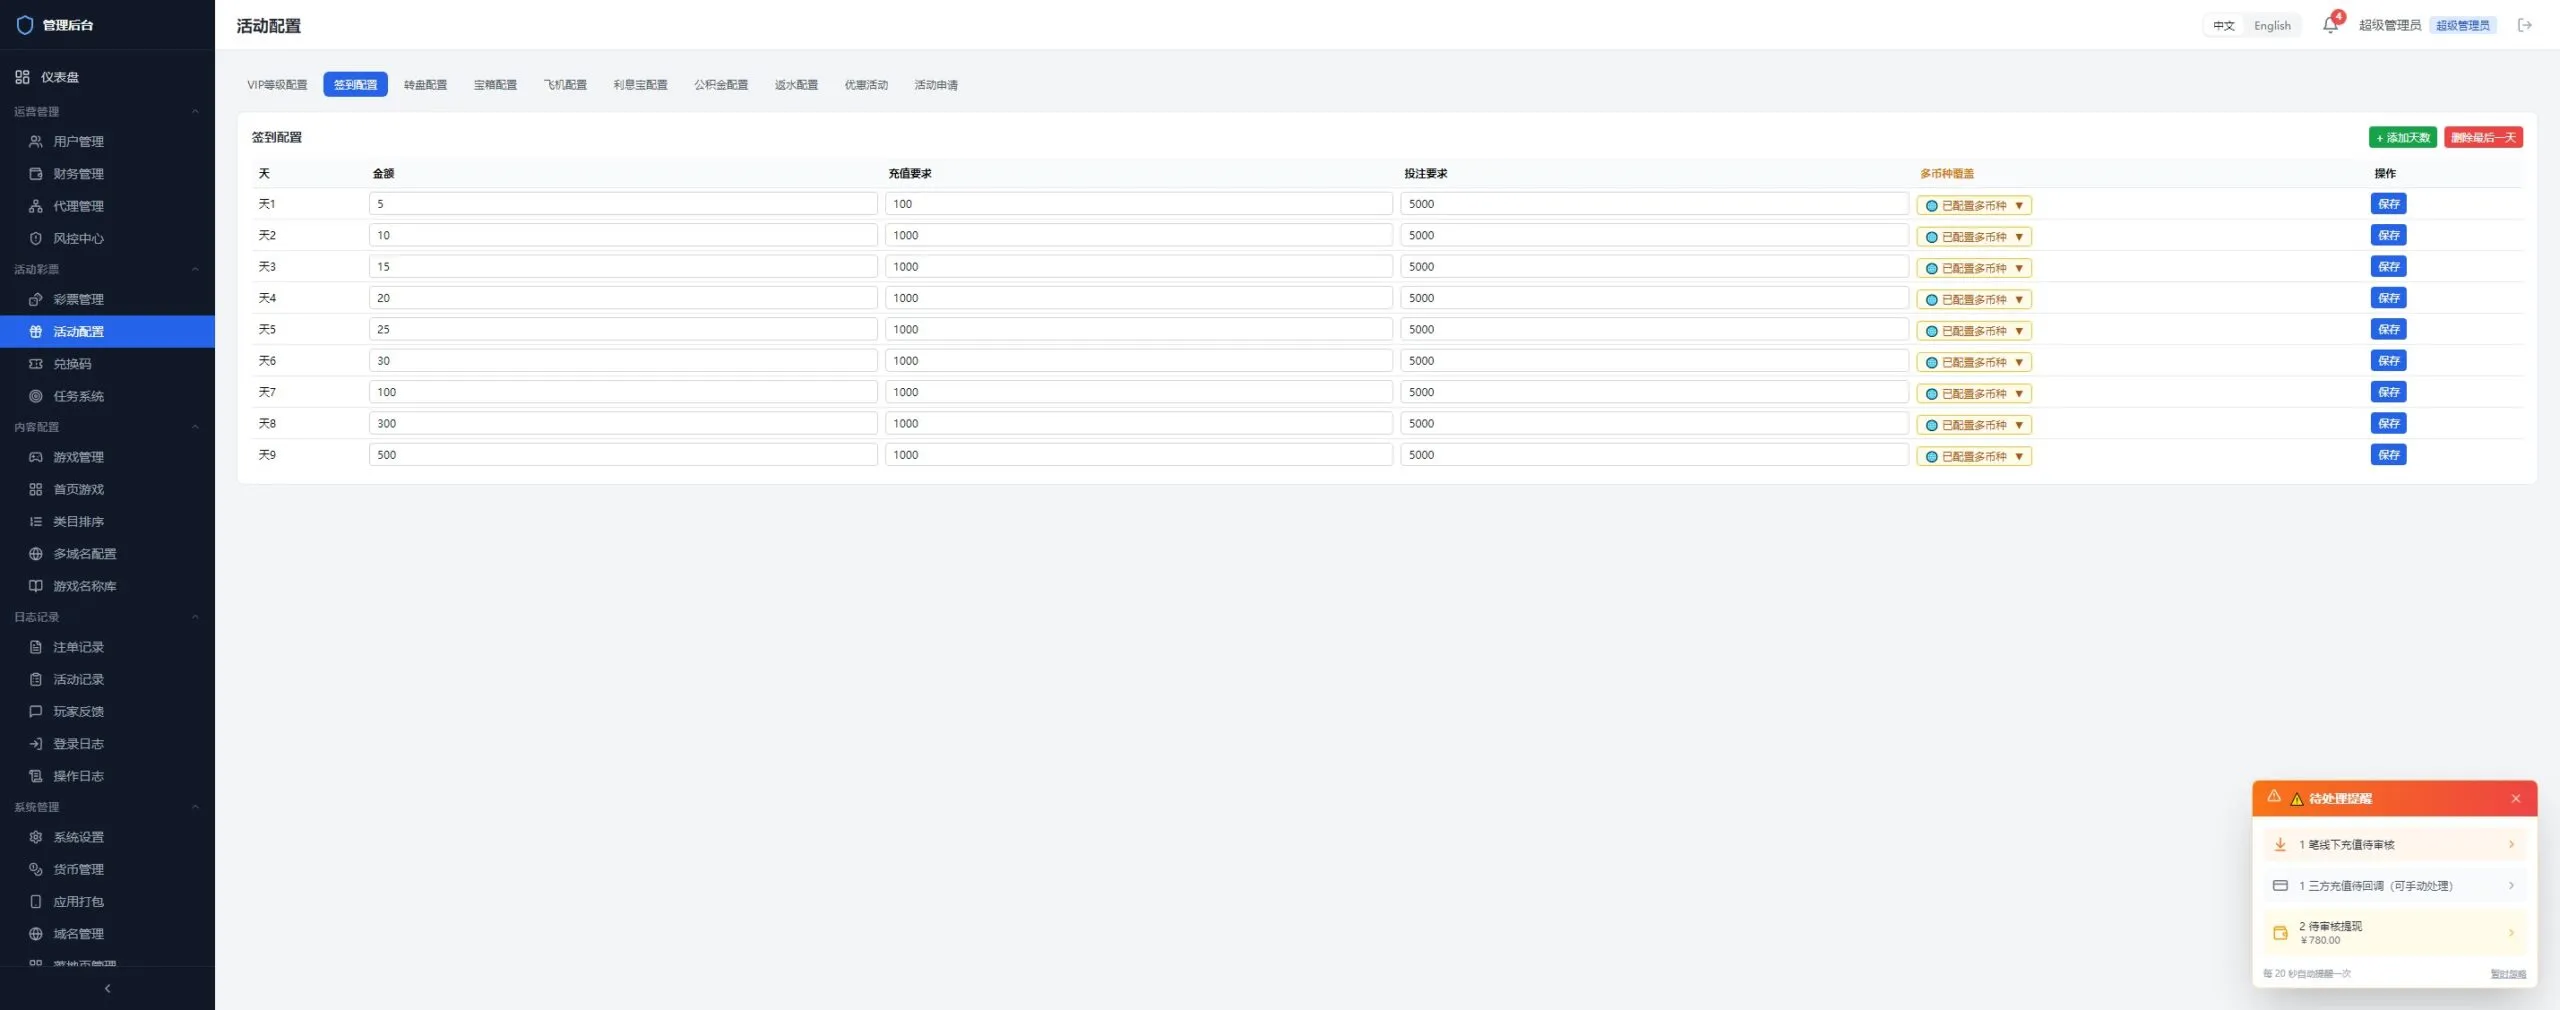
Task: Save the 天1 row
Action: pyautogui.click(x=2388, y=204)
